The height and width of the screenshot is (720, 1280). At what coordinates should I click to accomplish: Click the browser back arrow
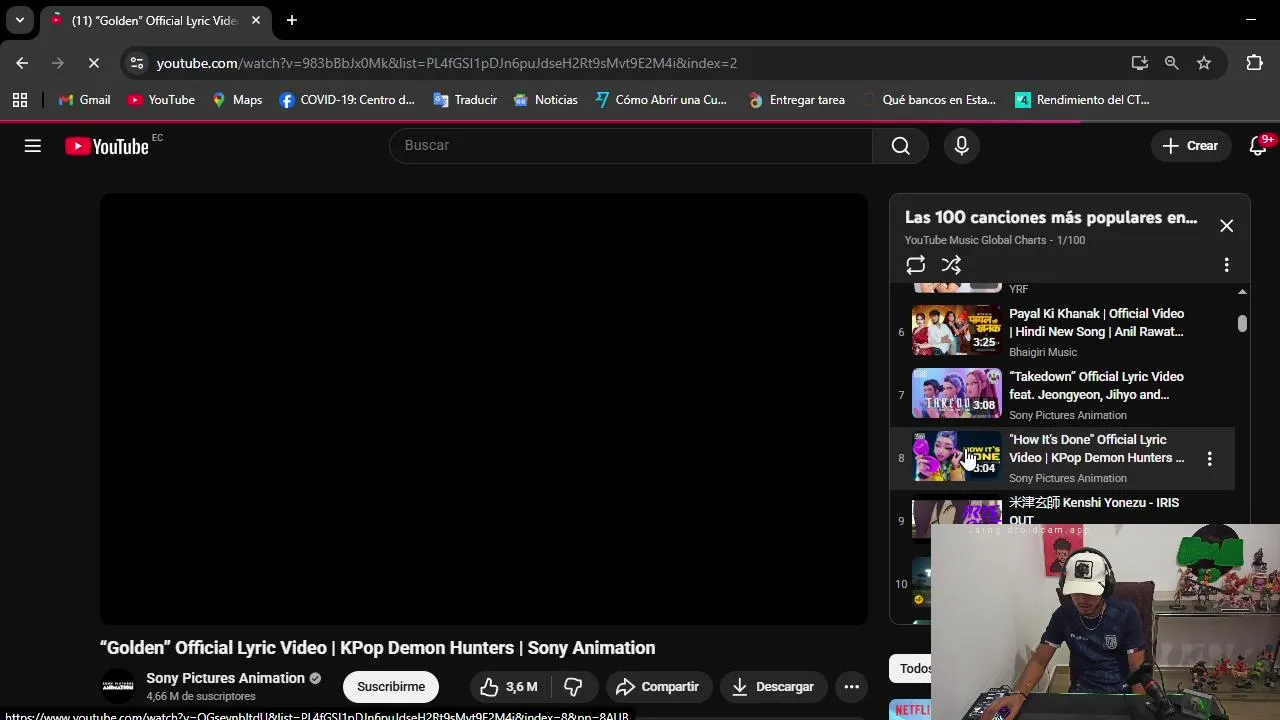[x=22, y=63]
